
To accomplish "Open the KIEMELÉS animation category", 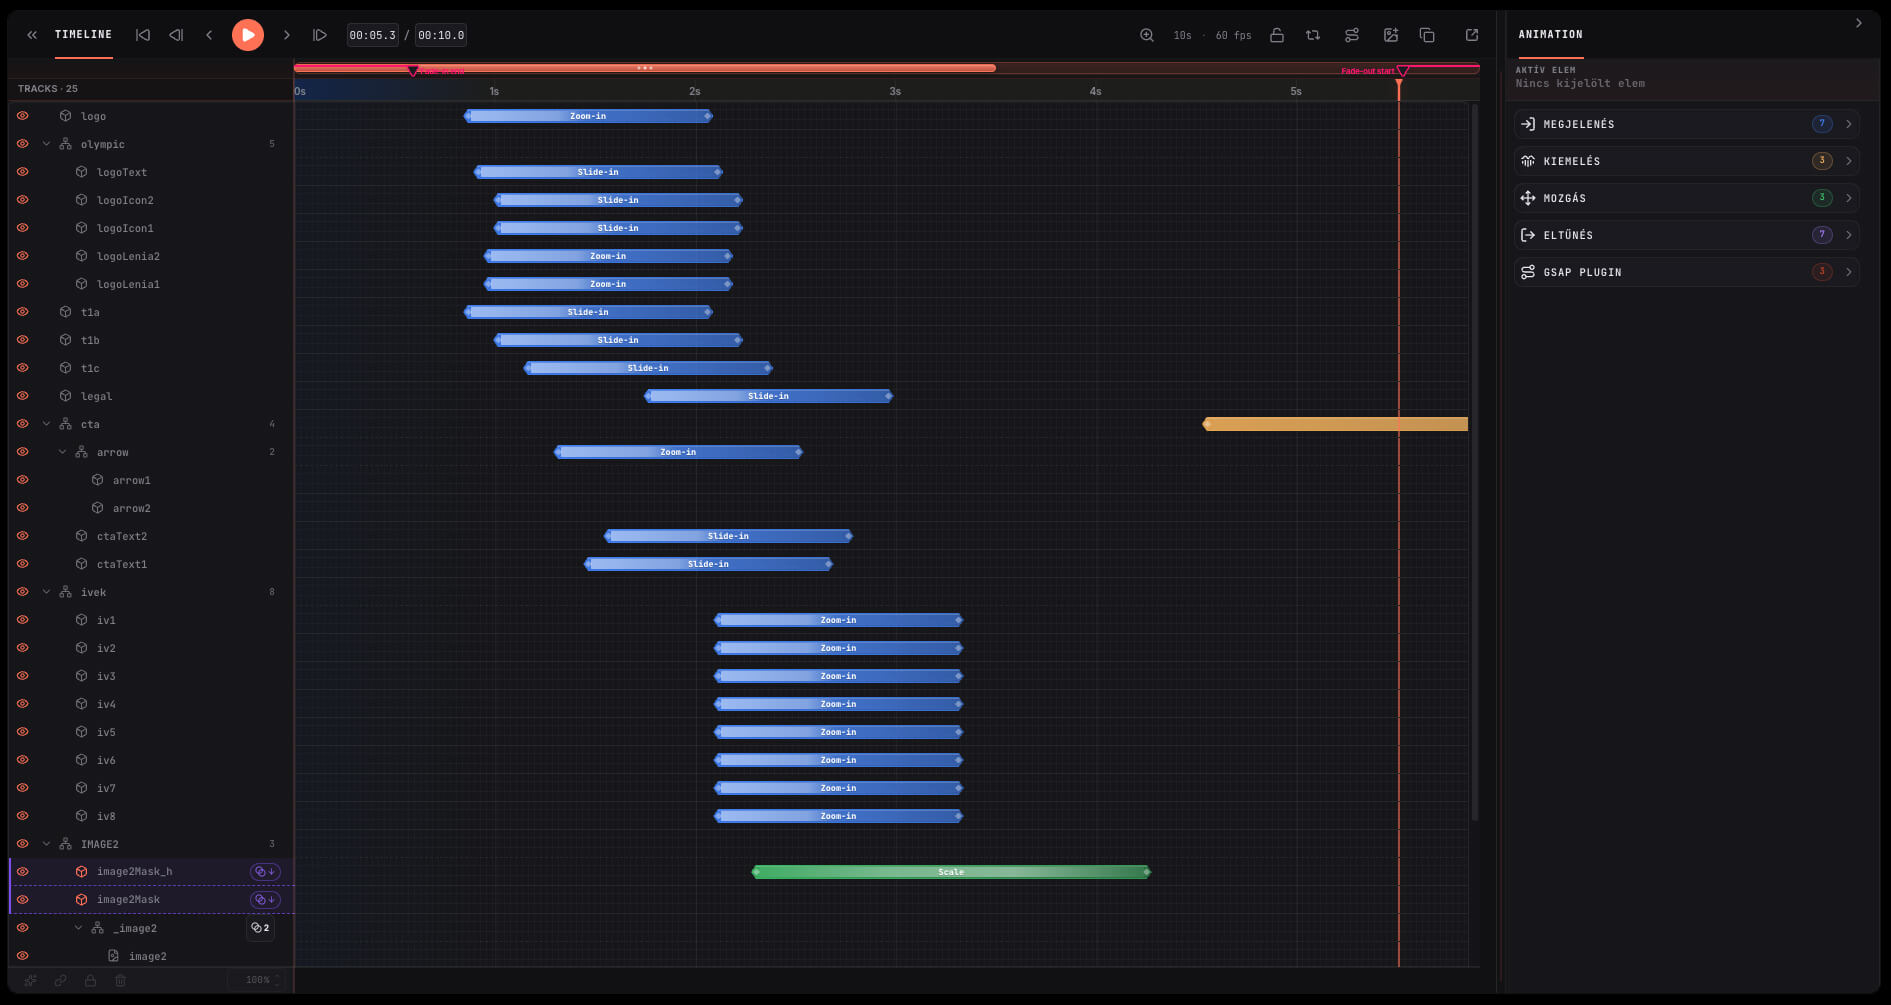I will pyautogui.click(x=1686, y=161).
